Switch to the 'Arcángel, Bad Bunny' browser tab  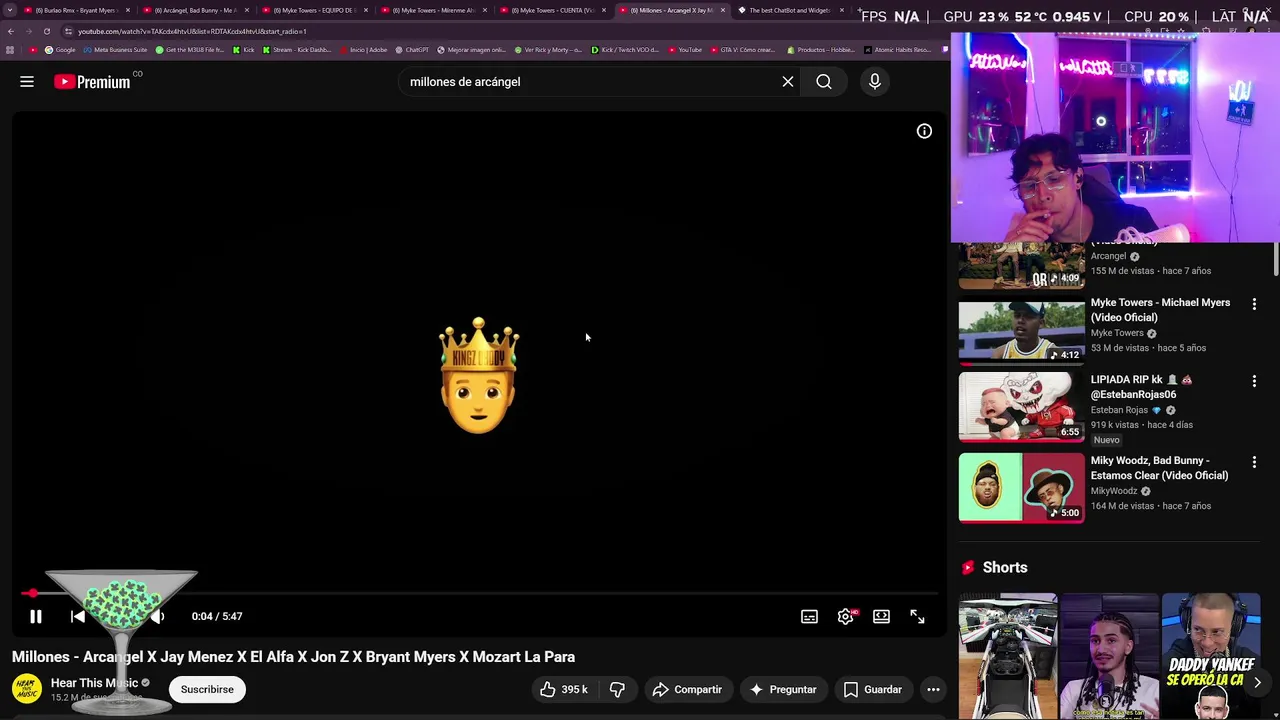tap(195, 10)
